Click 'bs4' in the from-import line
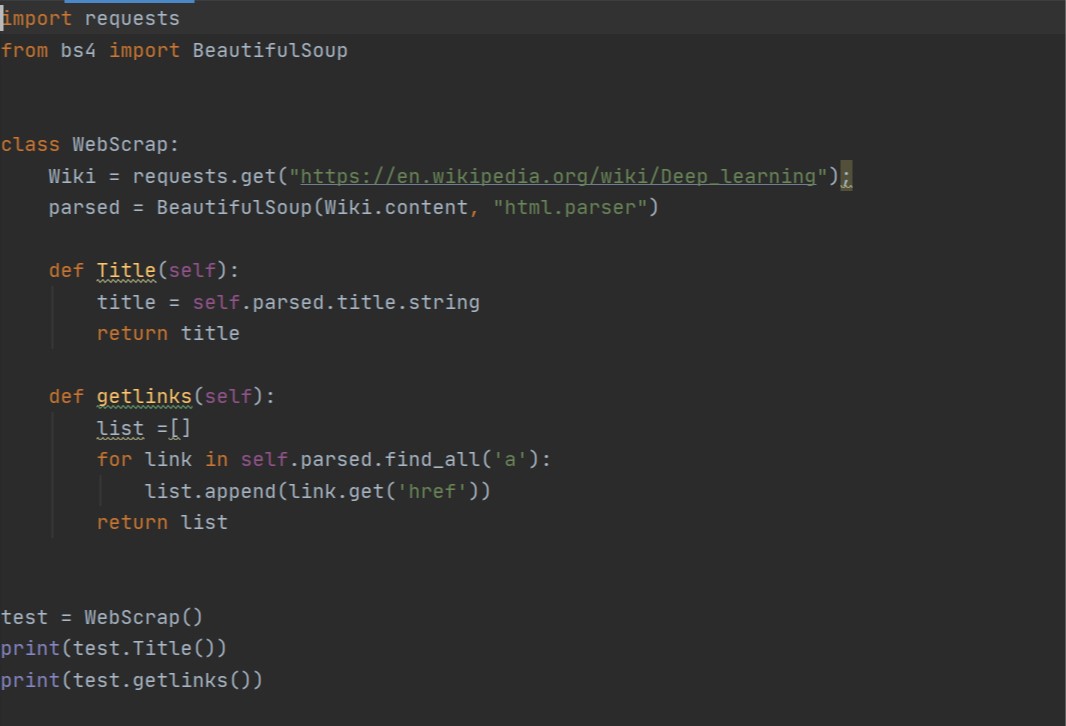1066x726 pixels. tap(78, 50)
